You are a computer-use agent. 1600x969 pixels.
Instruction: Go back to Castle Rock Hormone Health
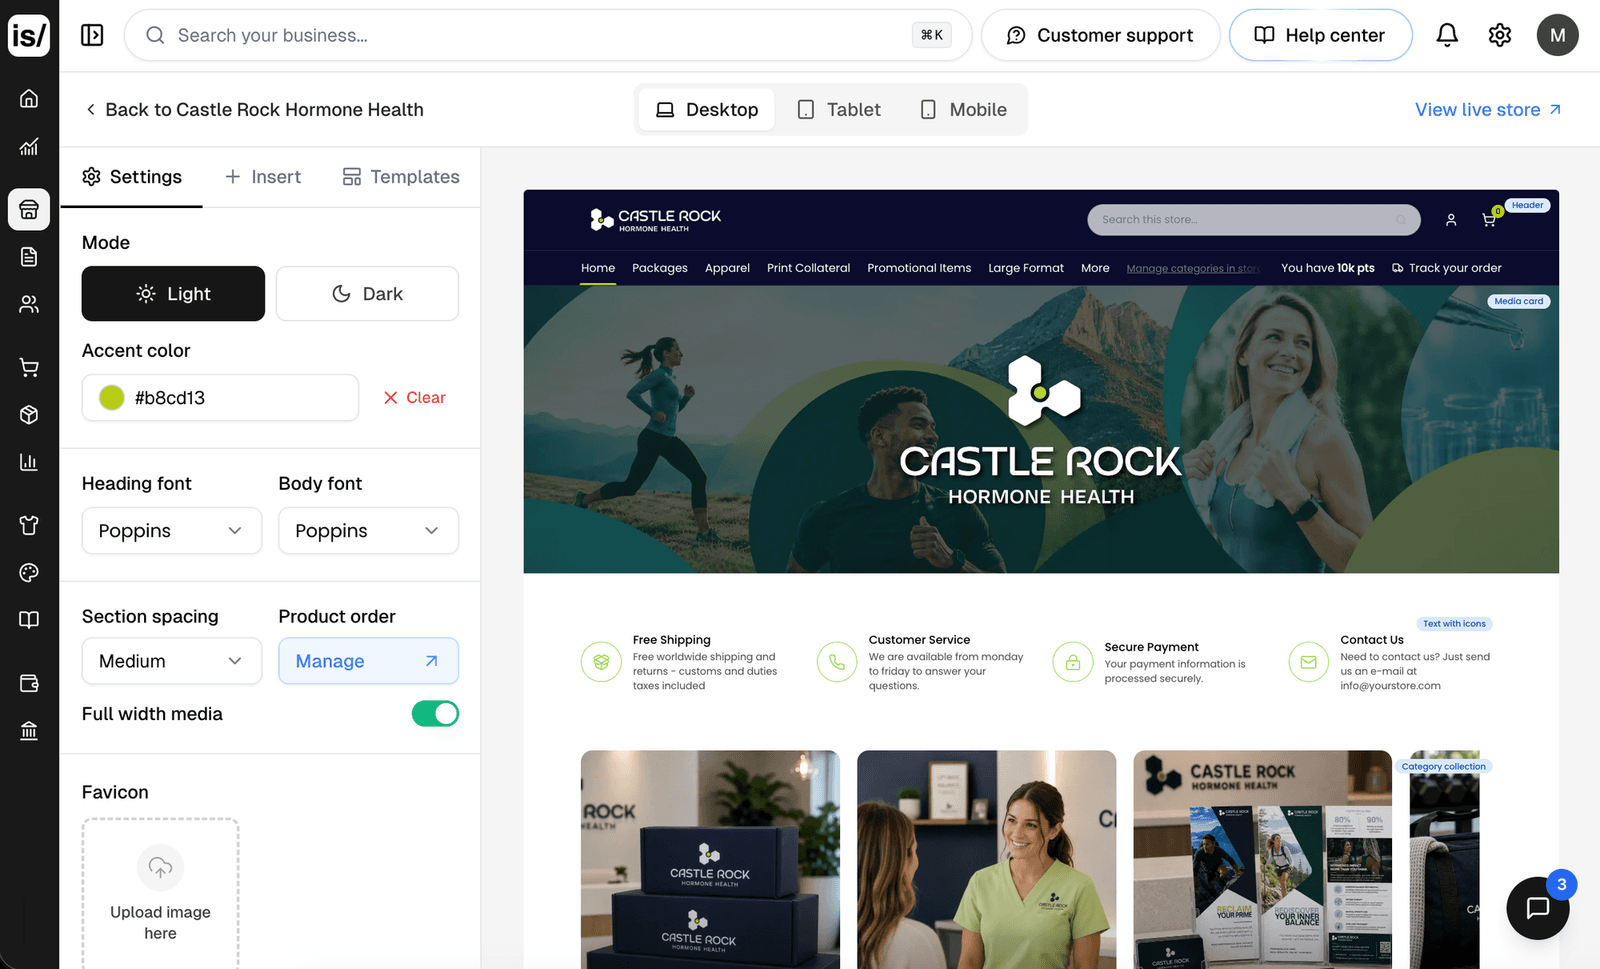[254, 110]
